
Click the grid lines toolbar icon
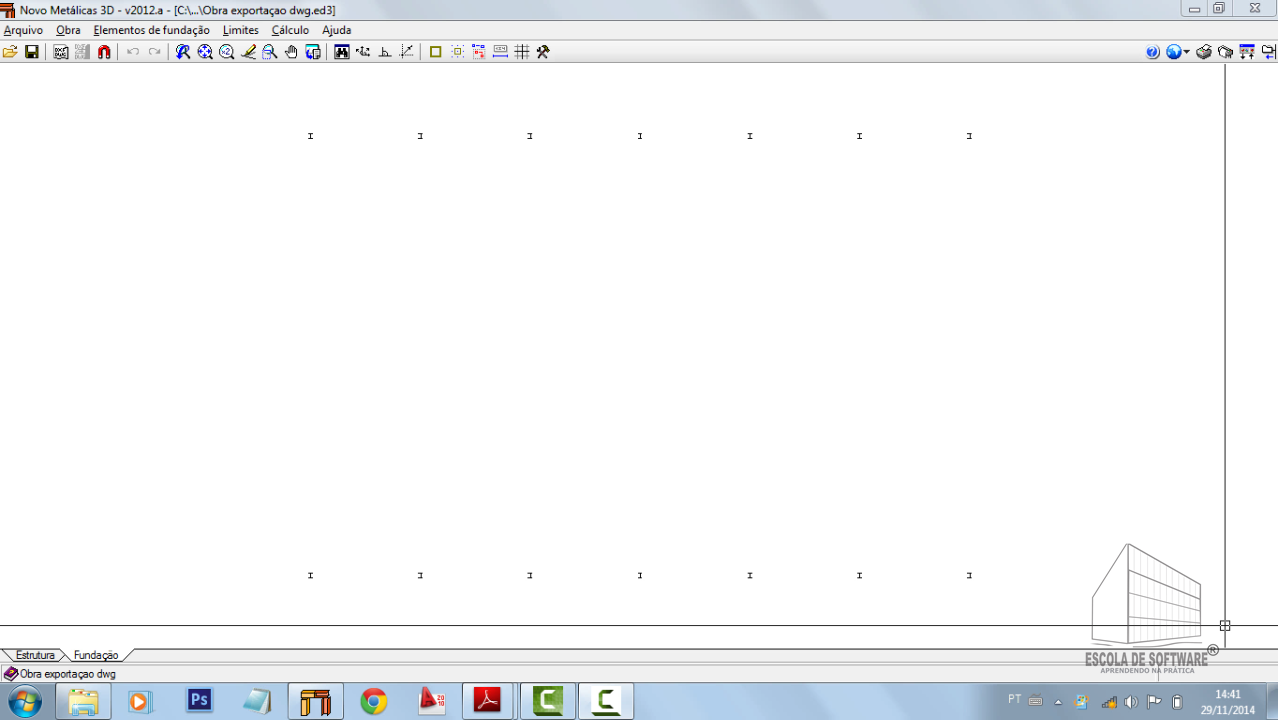point(522,52)
